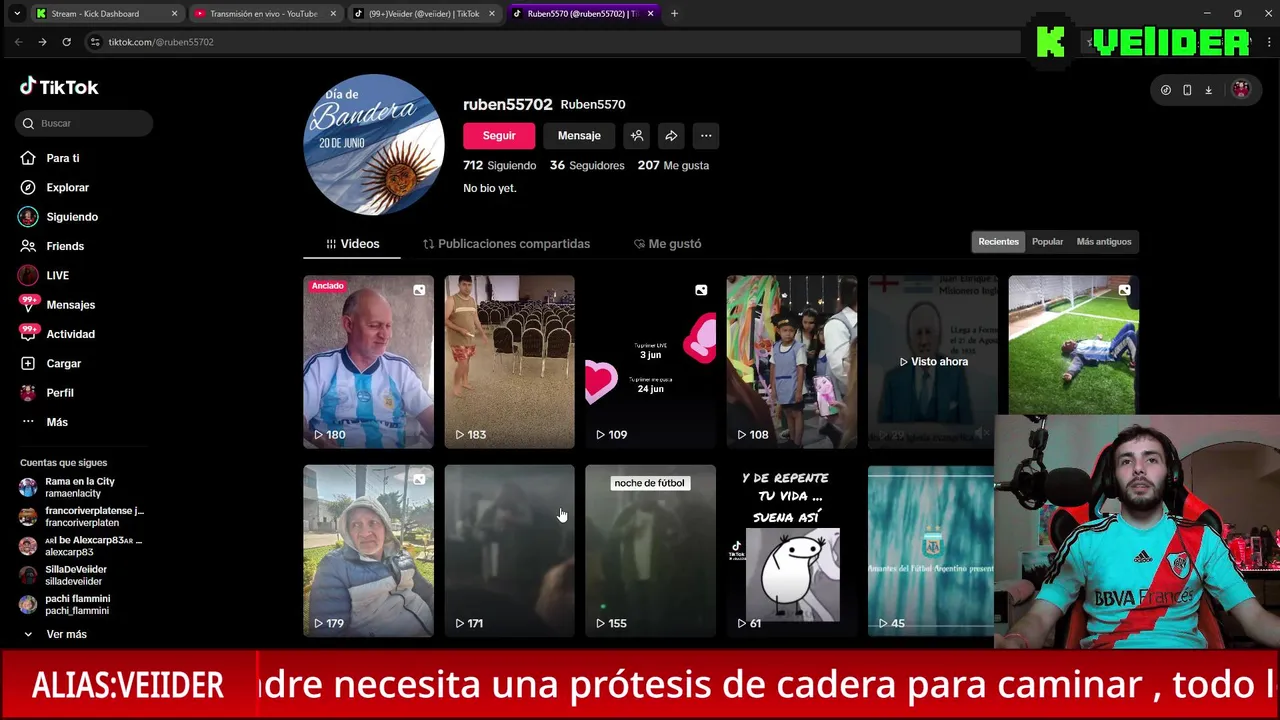Viewport: 1280px width, 720px height.
Task: Switch to Videos tab
Action: point(352,244)
